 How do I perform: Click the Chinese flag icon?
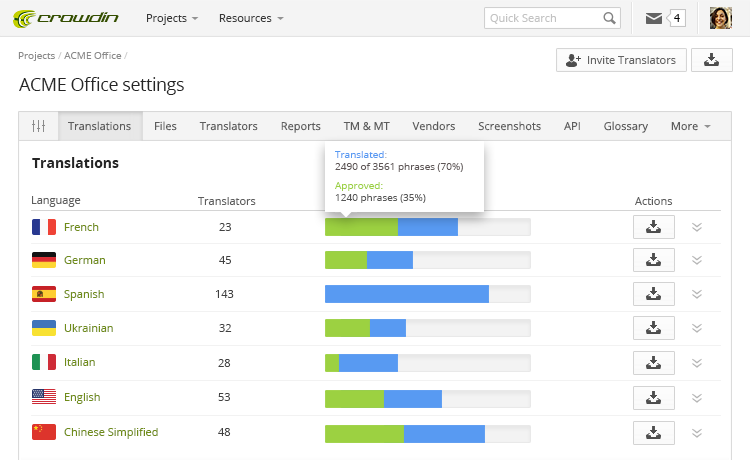click(44, 432)
